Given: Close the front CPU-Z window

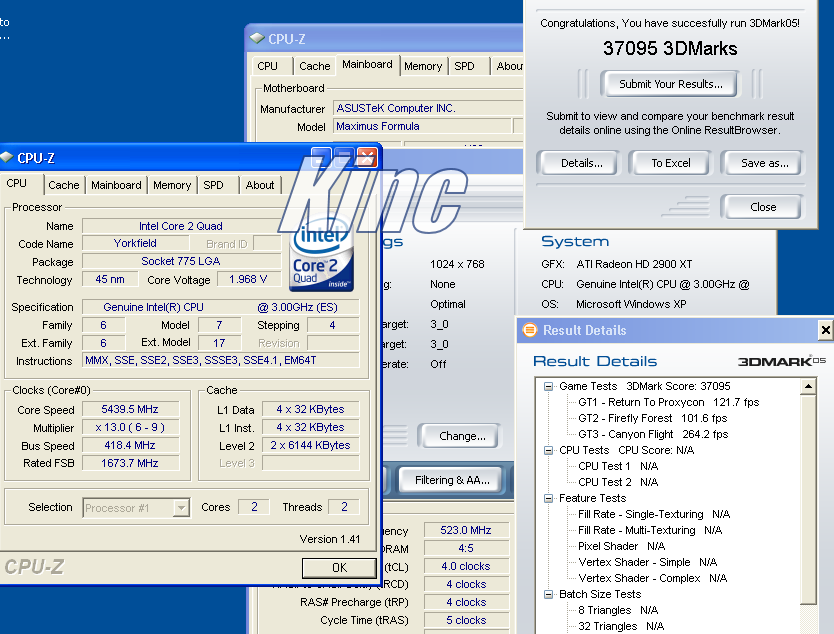Looking at the screenshot, I should 366,158.
